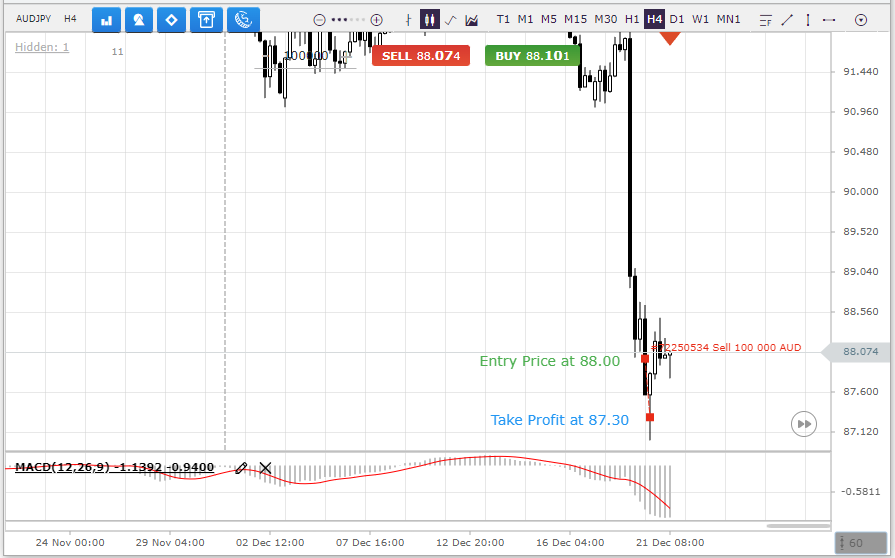Image resolution: width=895 pixels, height=558 pixels.
Task: Select W1 timeframe
Action: pyautogui.click(x=700, y=19)
